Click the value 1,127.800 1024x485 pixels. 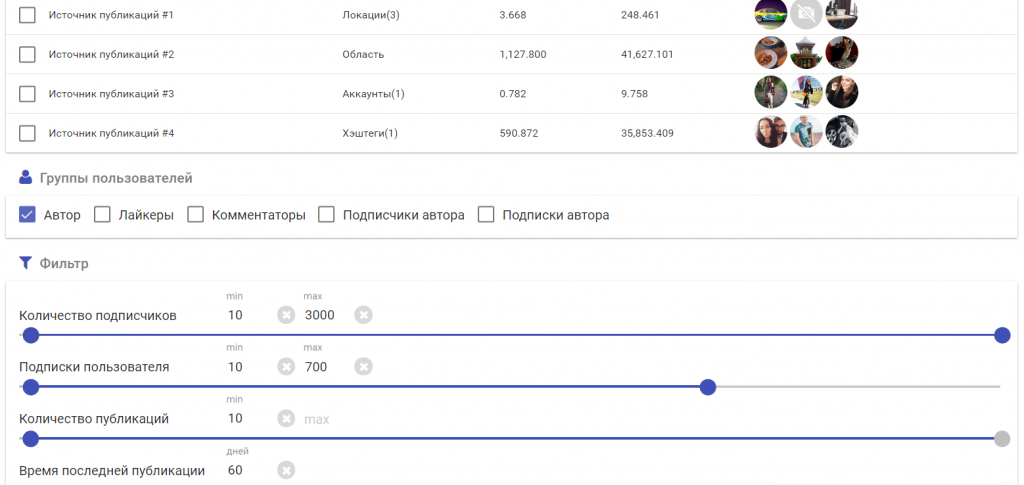[522, 54]
